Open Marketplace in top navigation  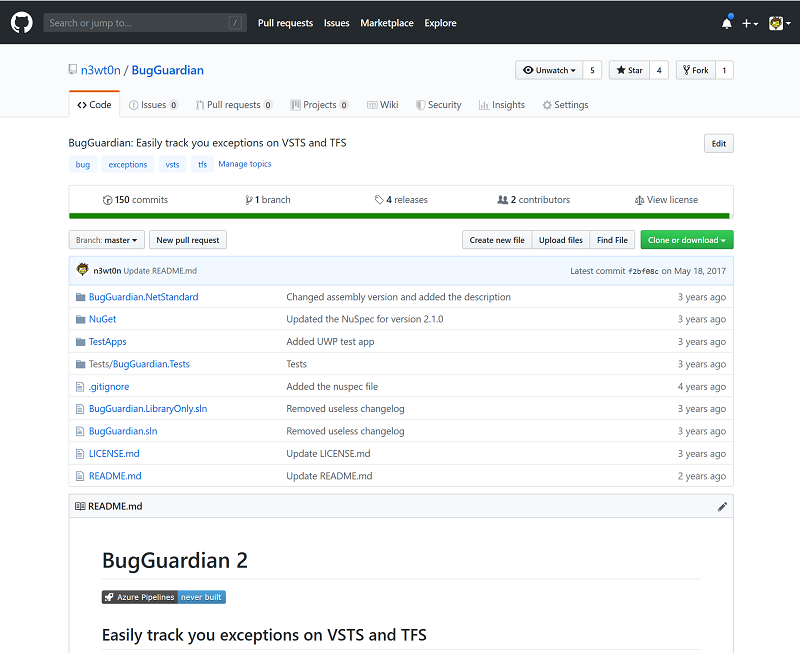click(387, 23)
